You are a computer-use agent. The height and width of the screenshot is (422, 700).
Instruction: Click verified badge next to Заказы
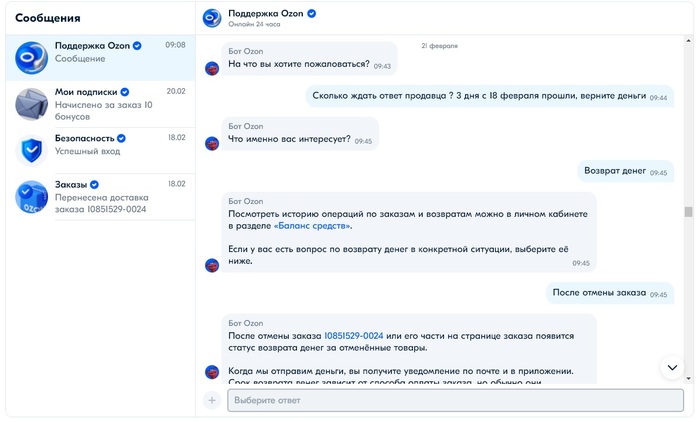tap(94, 184)
